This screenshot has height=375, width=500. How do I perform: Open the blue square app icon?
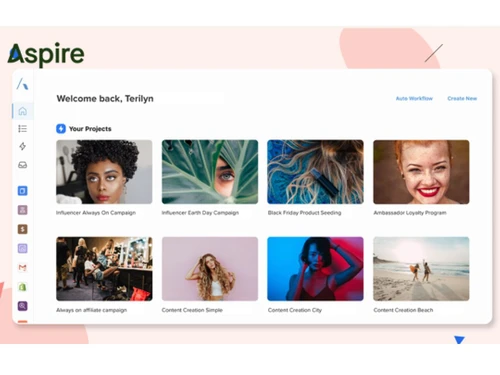[23, 191]
